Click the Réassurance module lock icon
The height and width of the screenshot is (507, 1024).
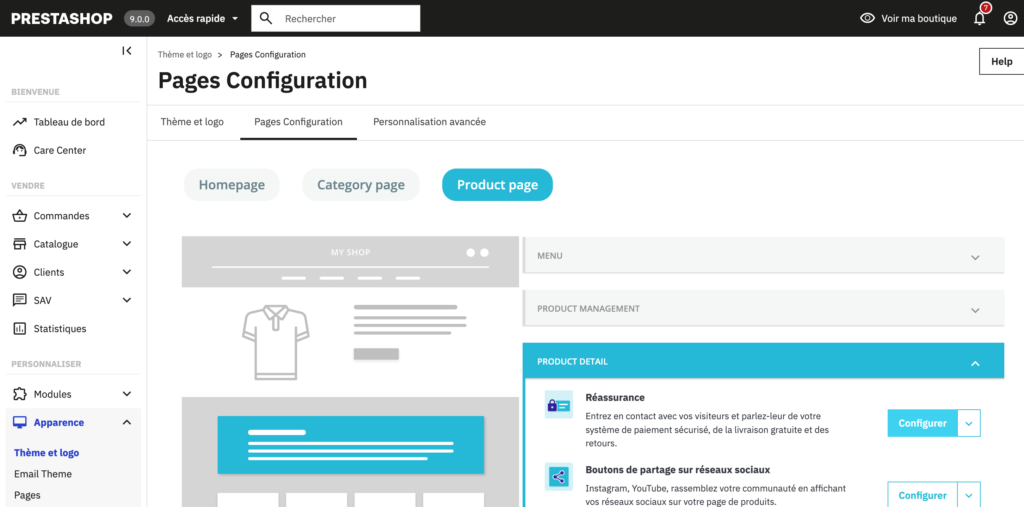559,405
